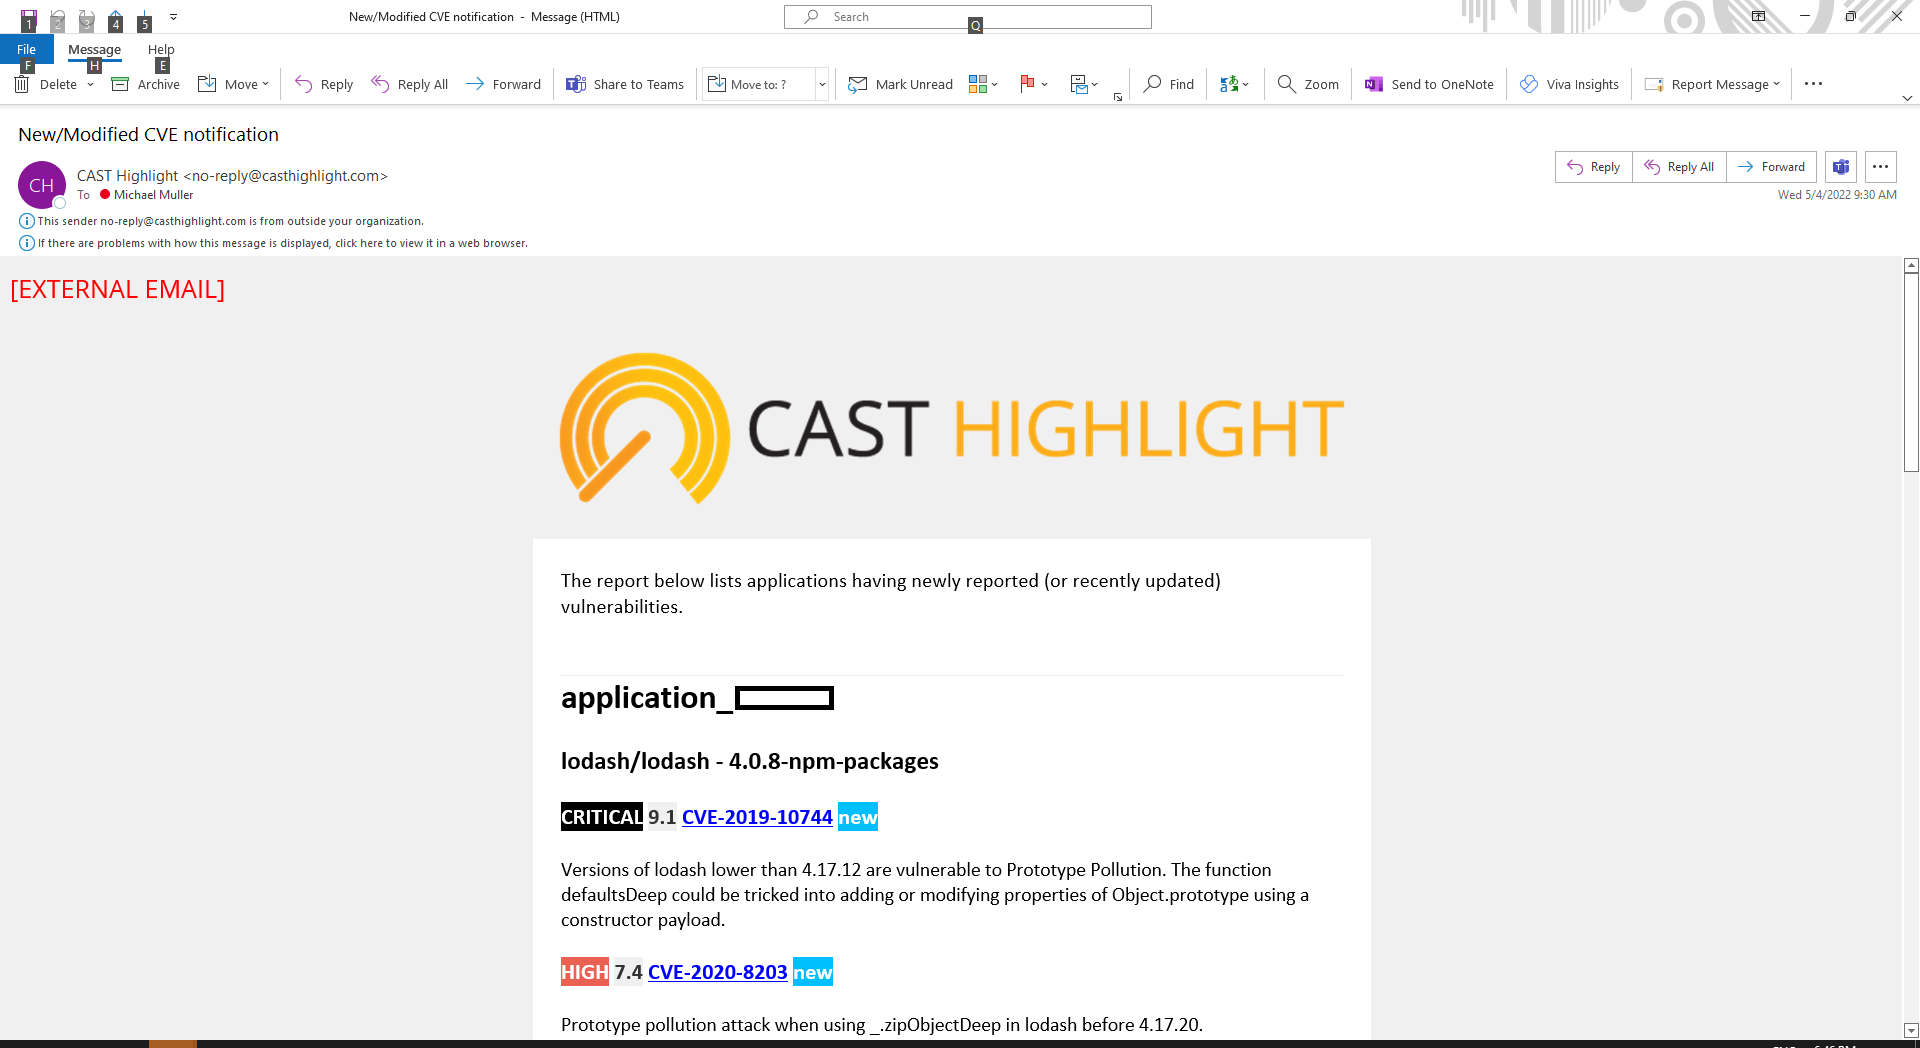Open the Assign Policy dropdown

(1084, 84)
